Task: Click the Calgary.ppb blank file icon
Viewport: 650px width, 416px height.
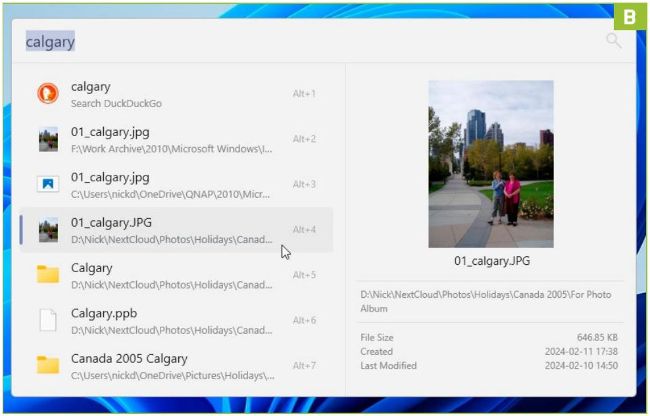Action: click(48, 320)
